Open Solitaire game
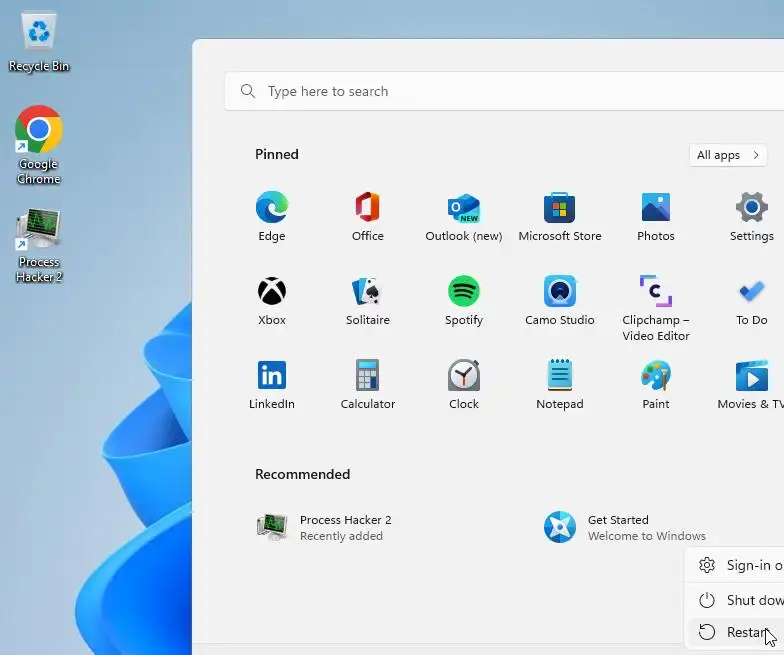Screen dimensions: 784x655 tap(368, 300)
